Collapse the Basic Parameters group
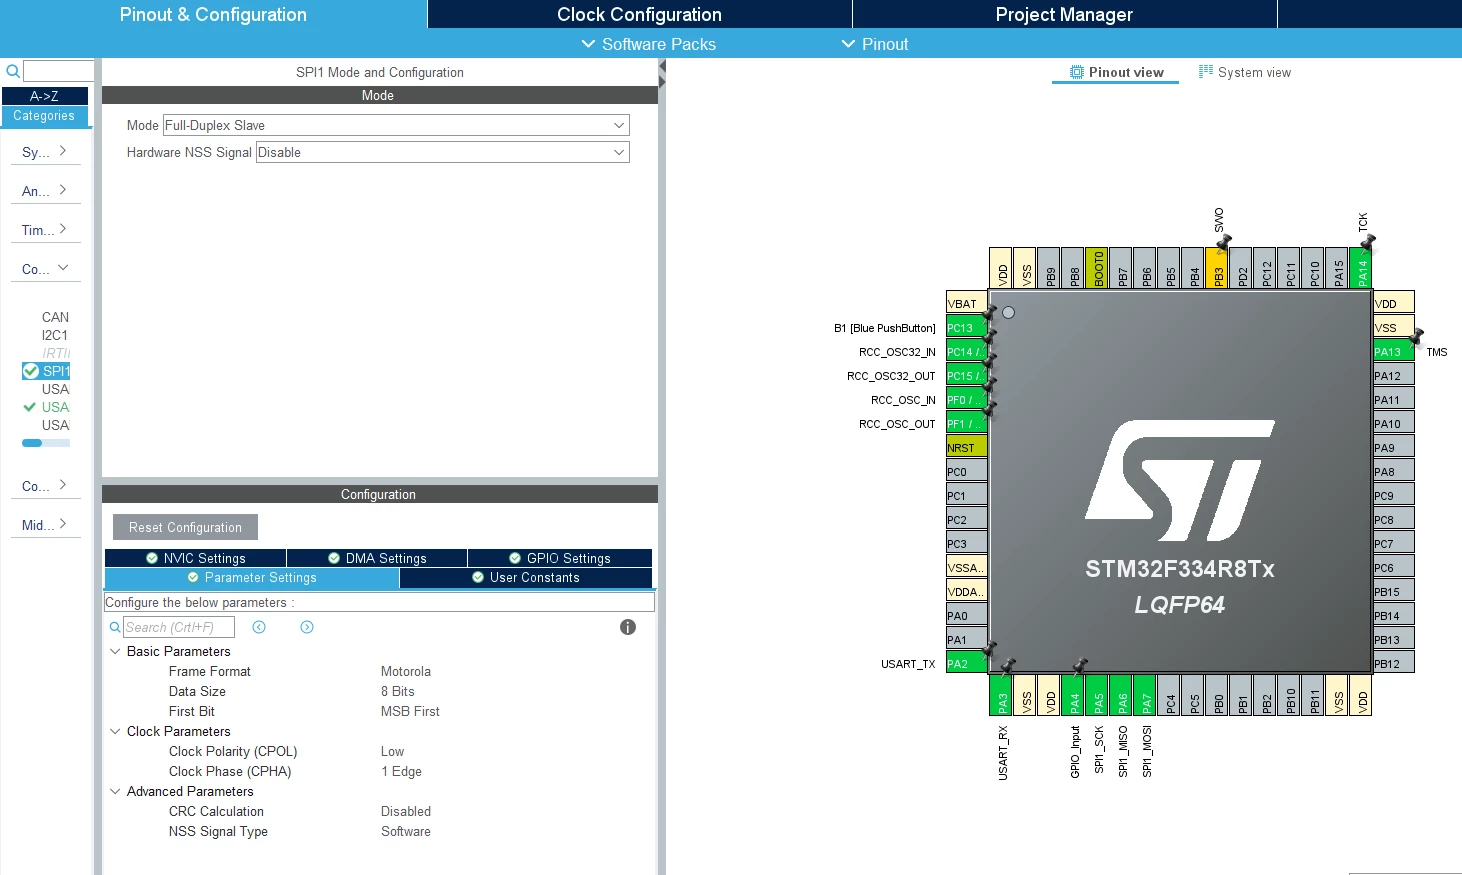 click(x=115, y=651)
